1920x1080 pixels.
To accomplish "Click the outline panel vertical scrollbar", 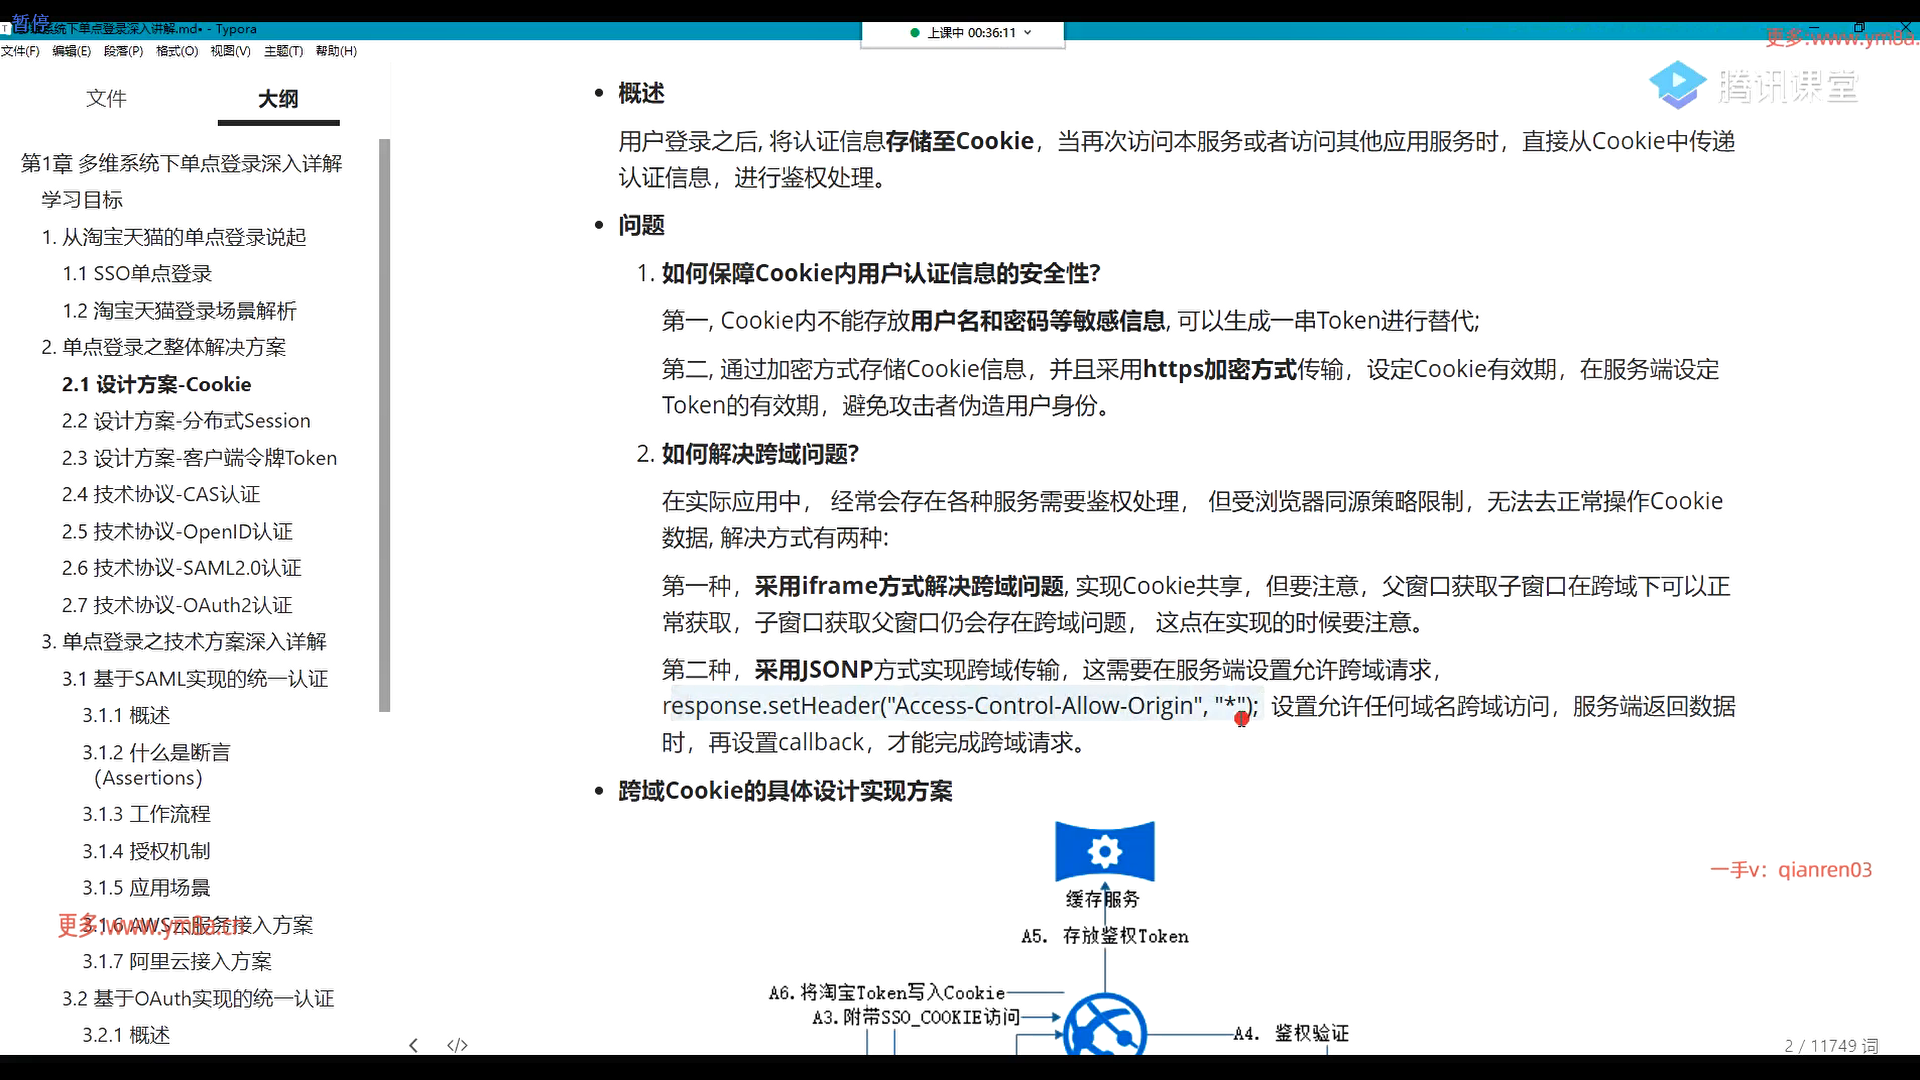I will coord(385,425).
